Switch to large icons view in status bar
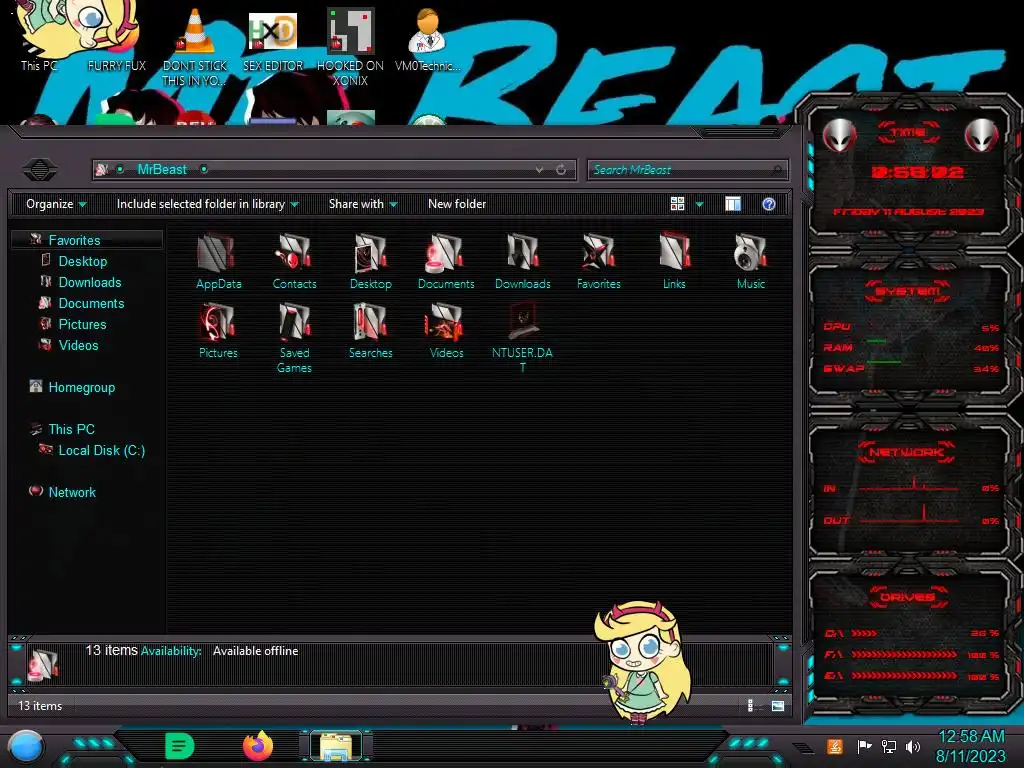The height and width of the screenshot is (768, 1024). coord(777,706)
